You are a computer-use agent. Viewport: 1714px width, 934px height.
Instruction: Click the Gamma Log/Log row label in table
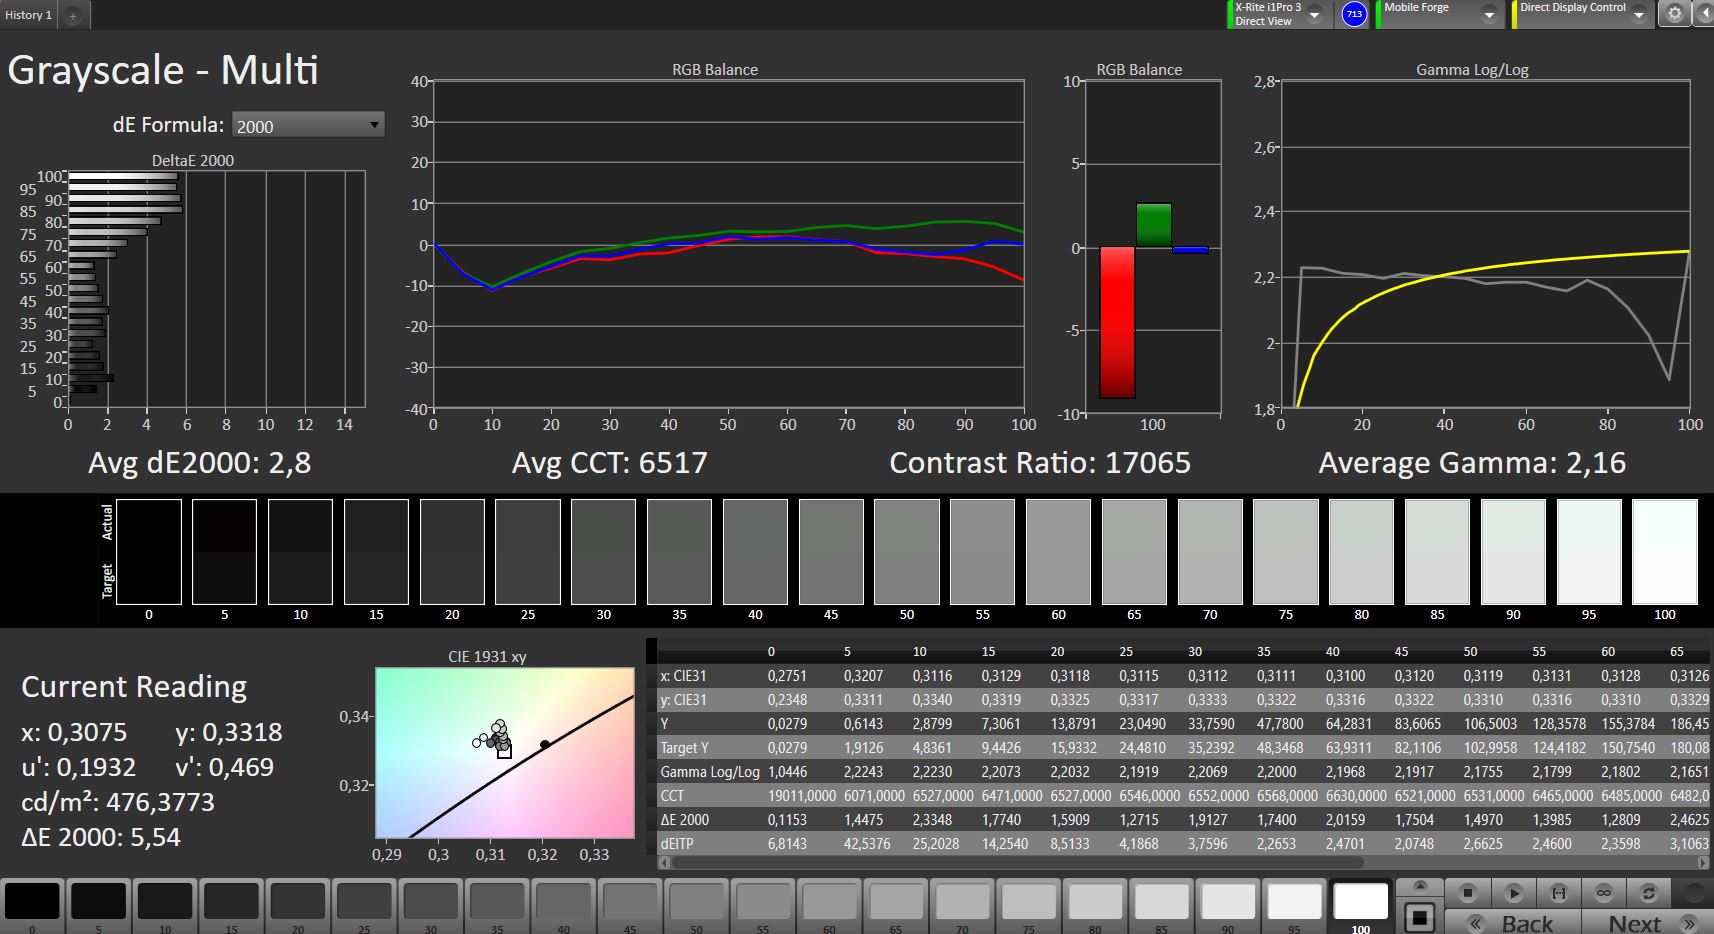710,772
